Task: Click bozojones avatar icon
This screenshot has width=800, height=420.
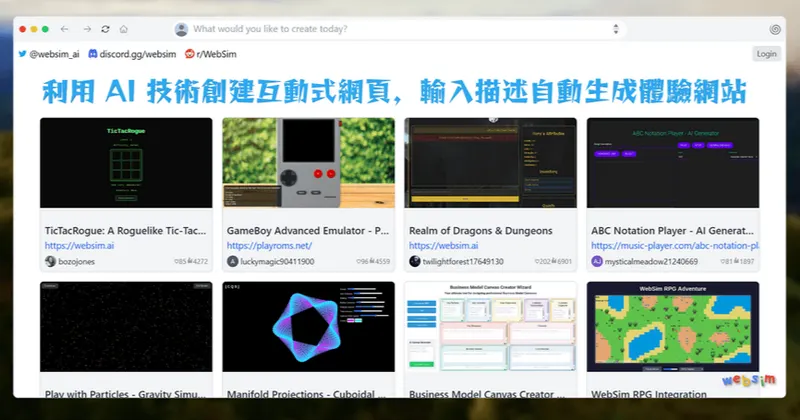Action: [51, 261]
